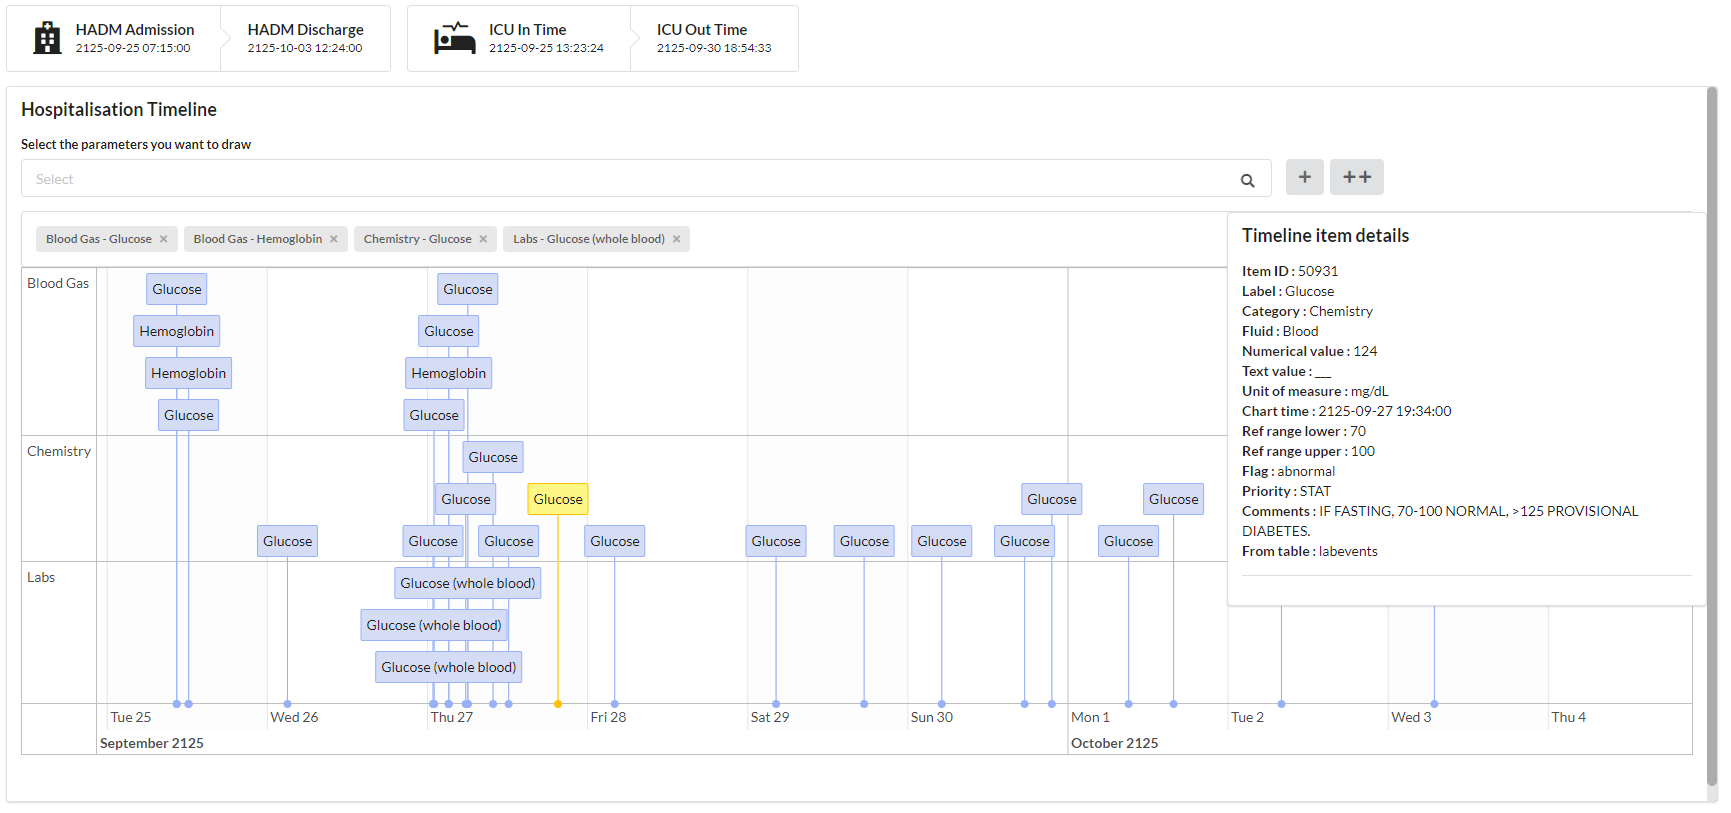
Task: Click the September 2125 month label
Action: point(152,743)
